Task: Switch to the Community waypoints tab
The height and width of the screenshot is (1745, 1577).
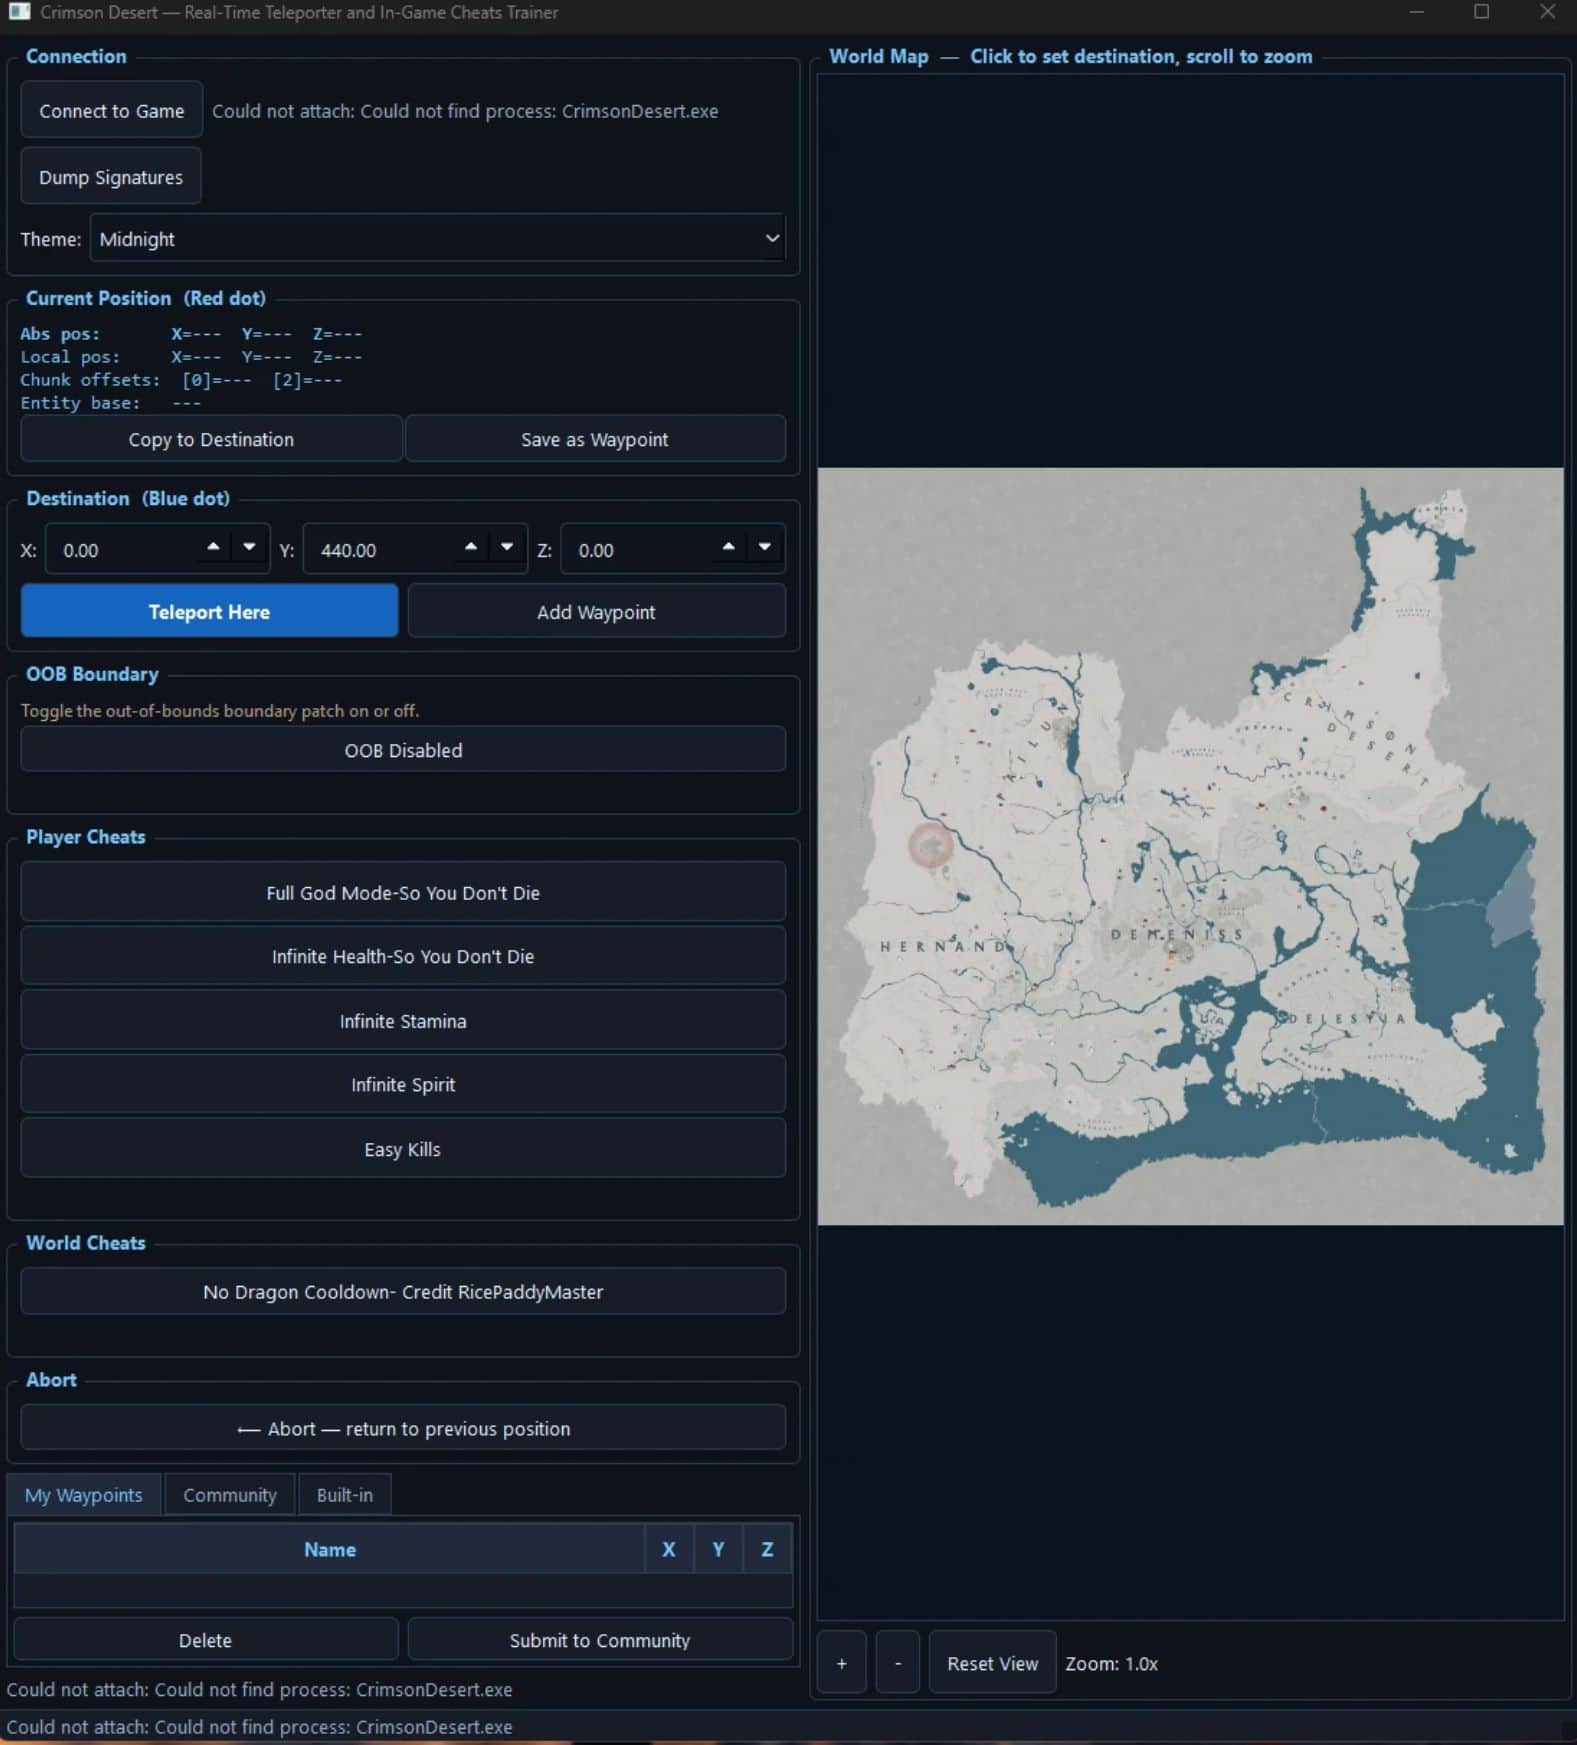Action: point(229,1495)
